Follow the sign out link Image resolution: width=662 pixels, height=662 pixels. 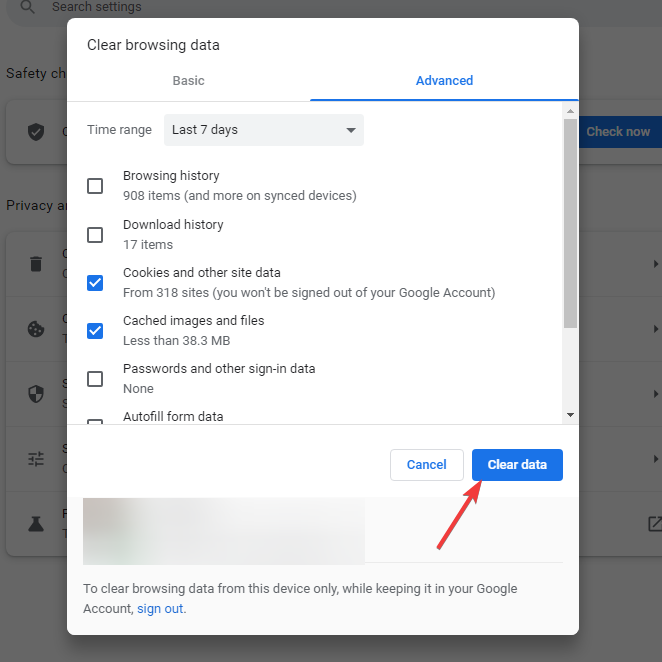[x=160, y=608]
